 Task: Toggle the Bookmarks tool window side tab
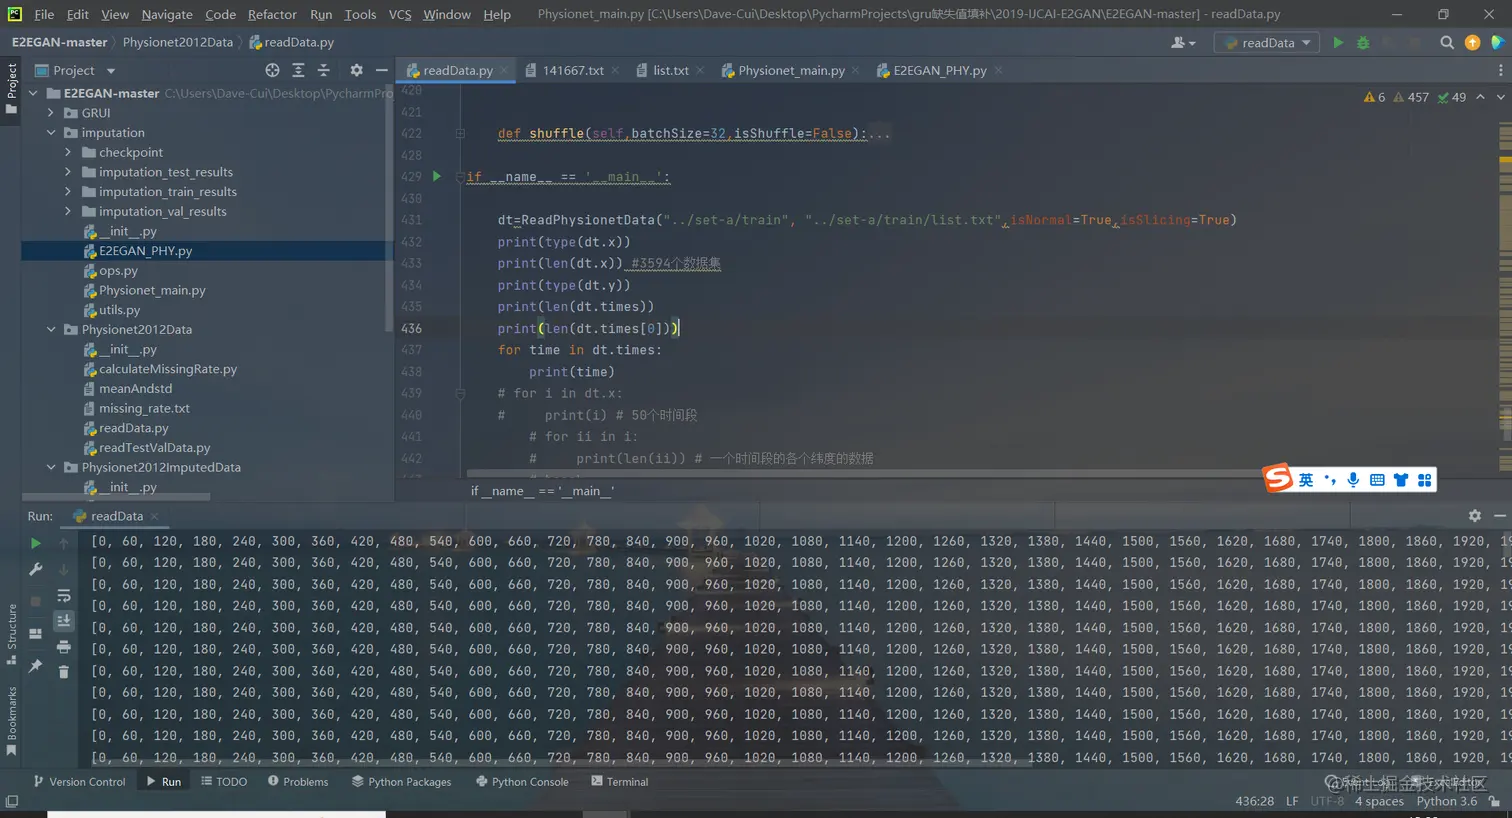point(11,721)
